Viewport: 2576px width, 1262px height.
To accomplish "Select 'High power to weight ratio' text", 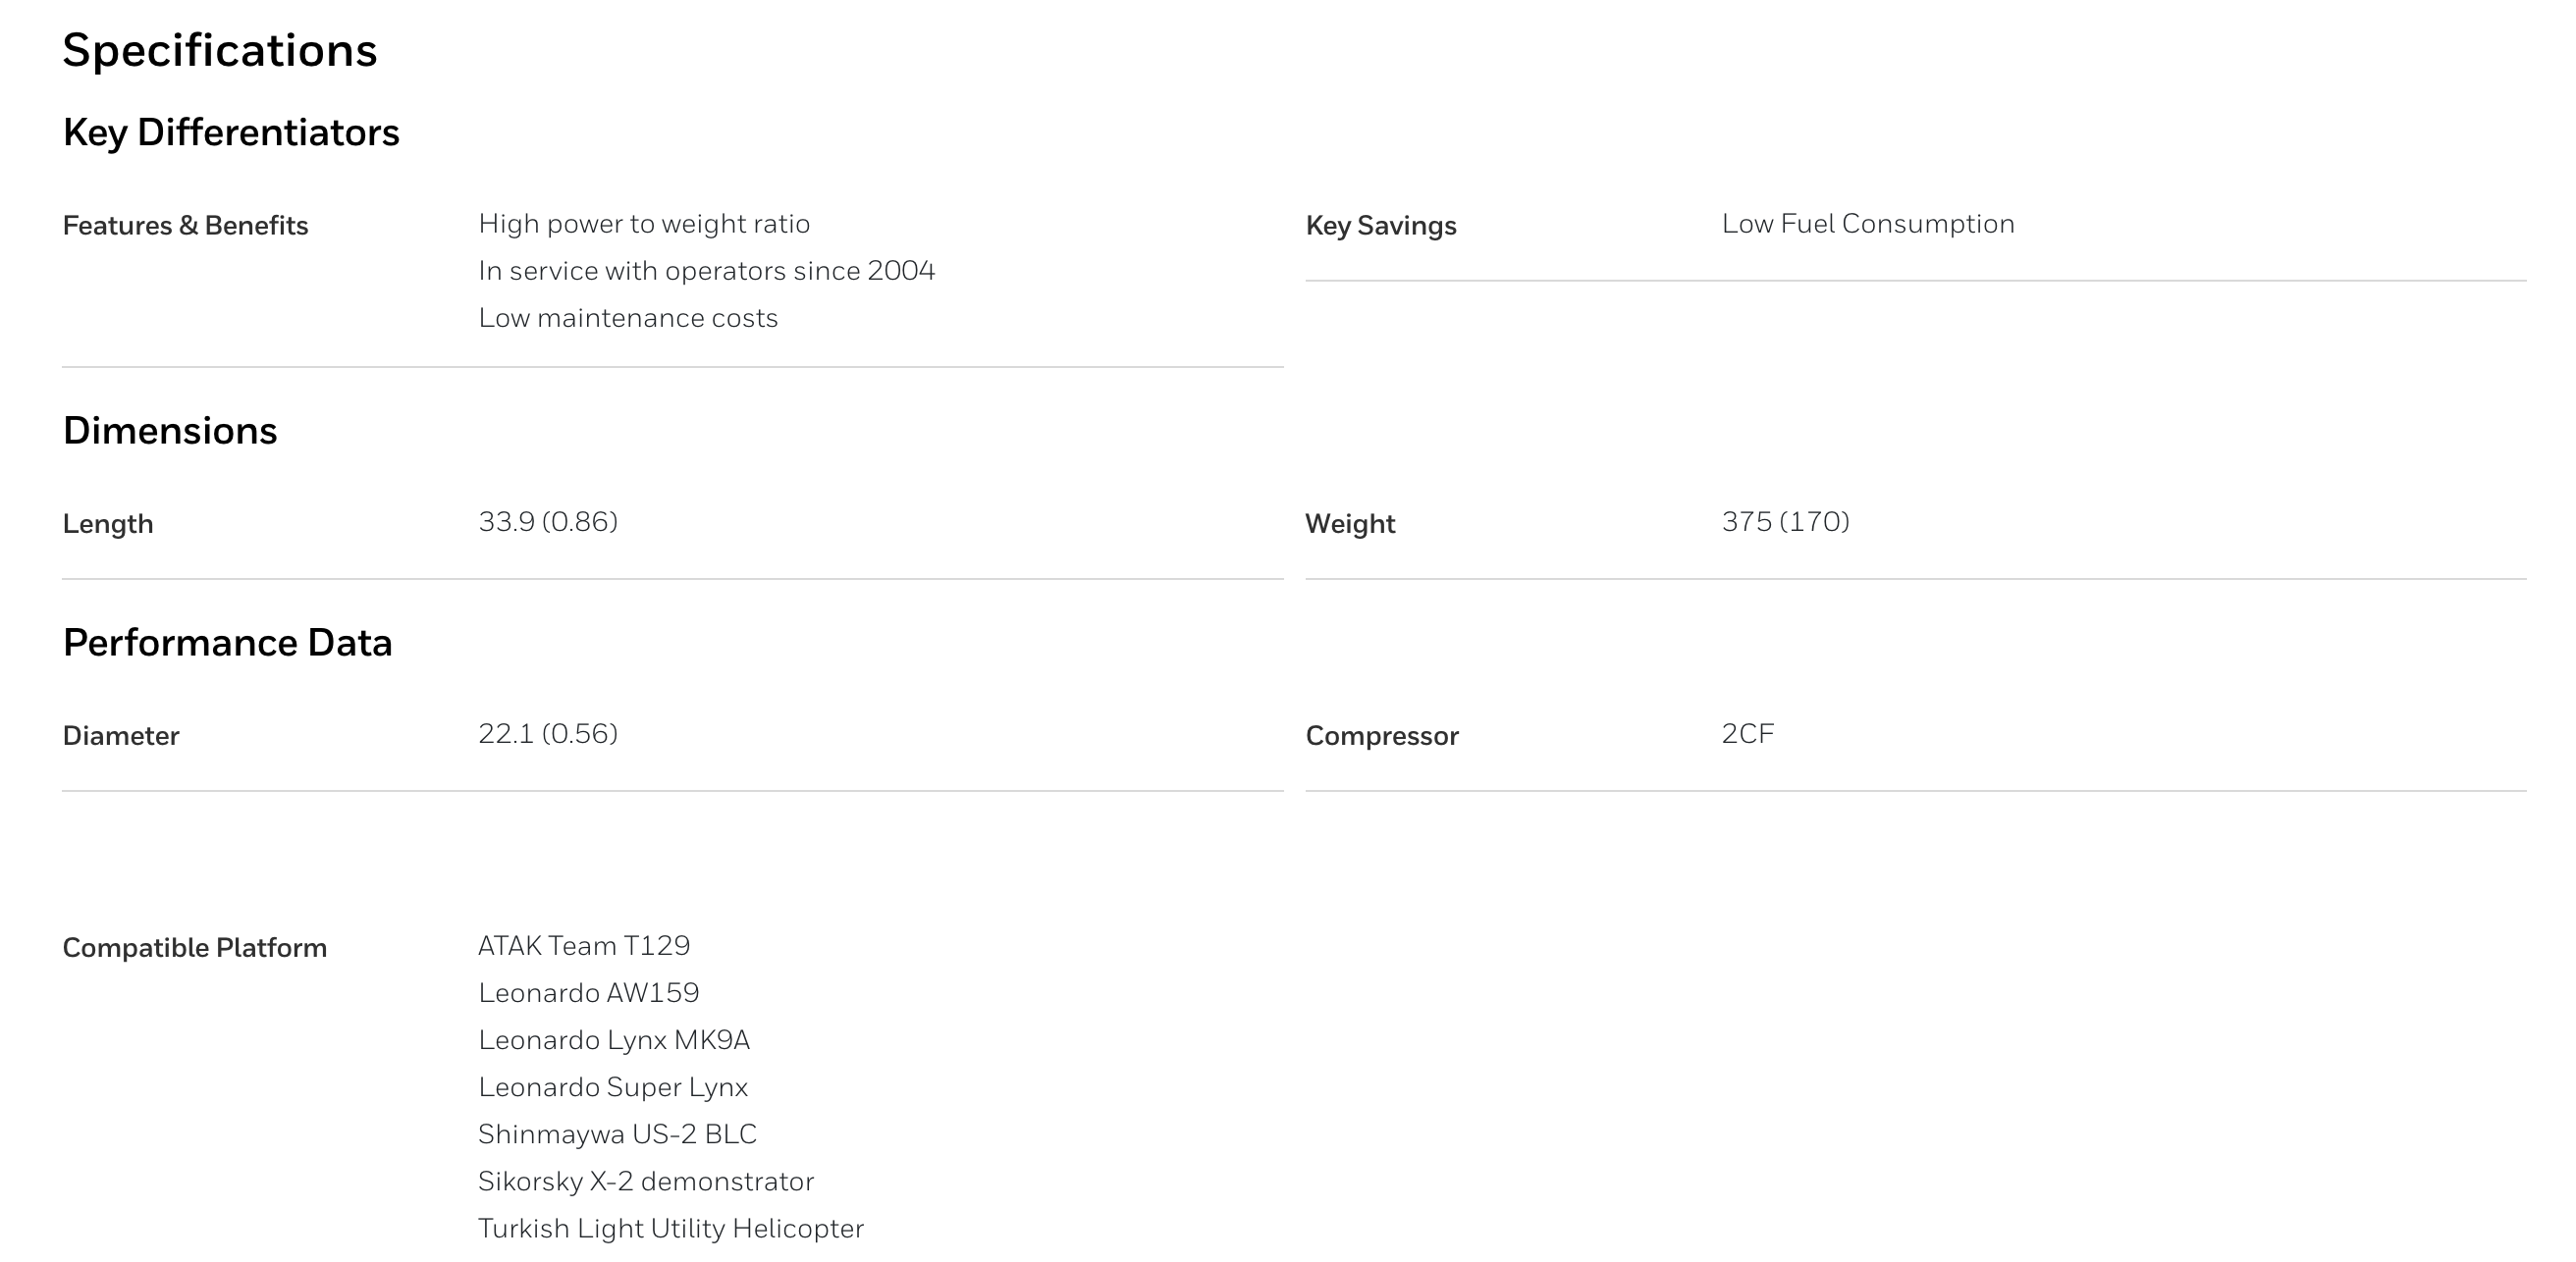I will [644, 224].
